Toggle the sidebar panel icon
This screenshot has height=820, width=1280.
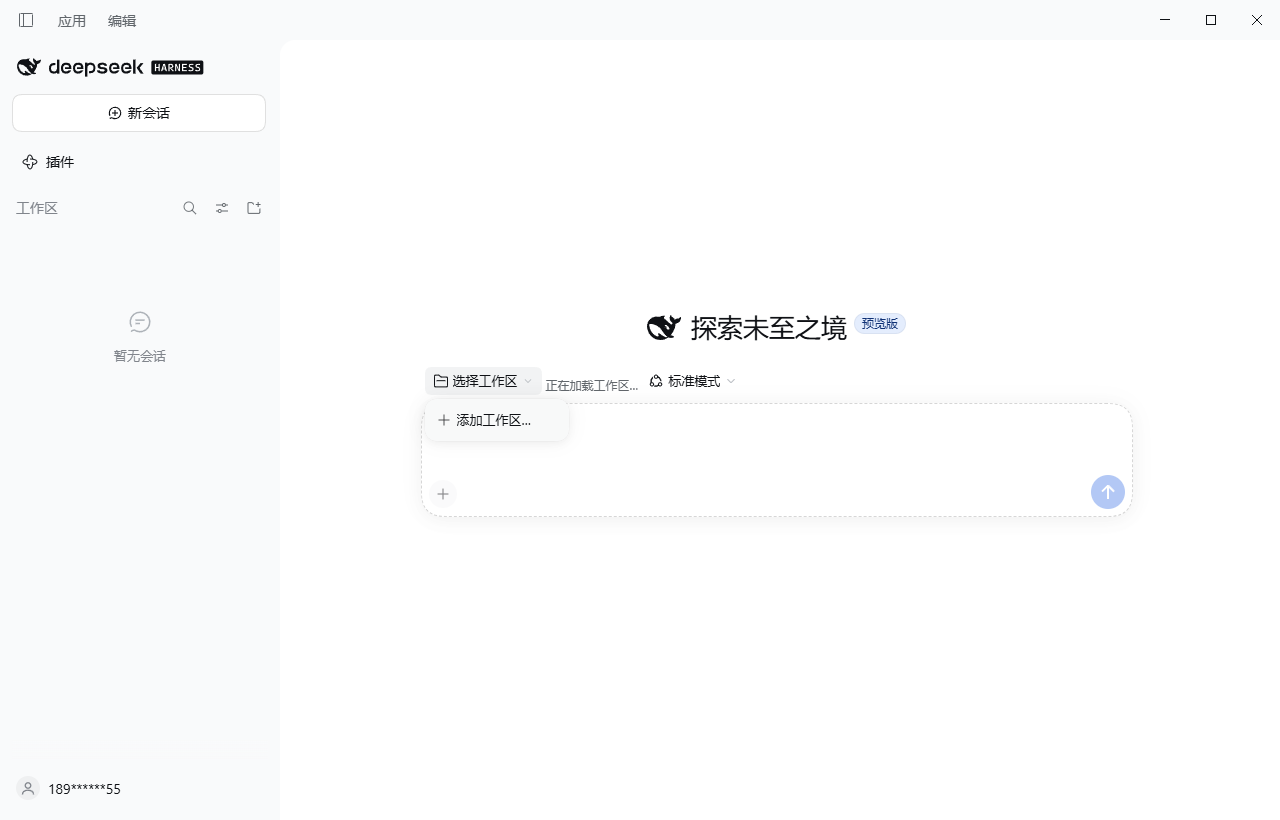click(x=26, y=20)
